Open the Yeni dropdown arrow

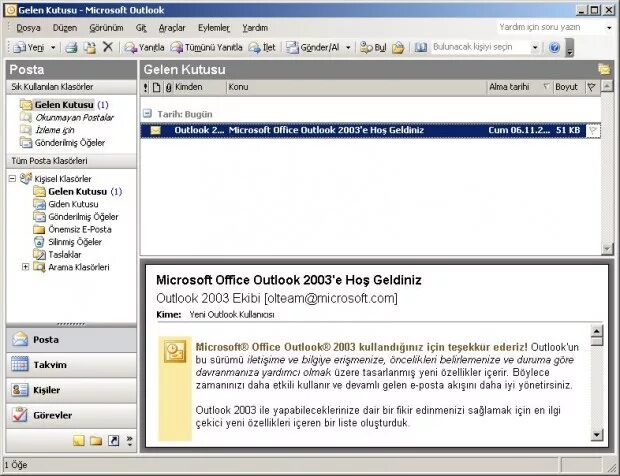click(53, 47)
